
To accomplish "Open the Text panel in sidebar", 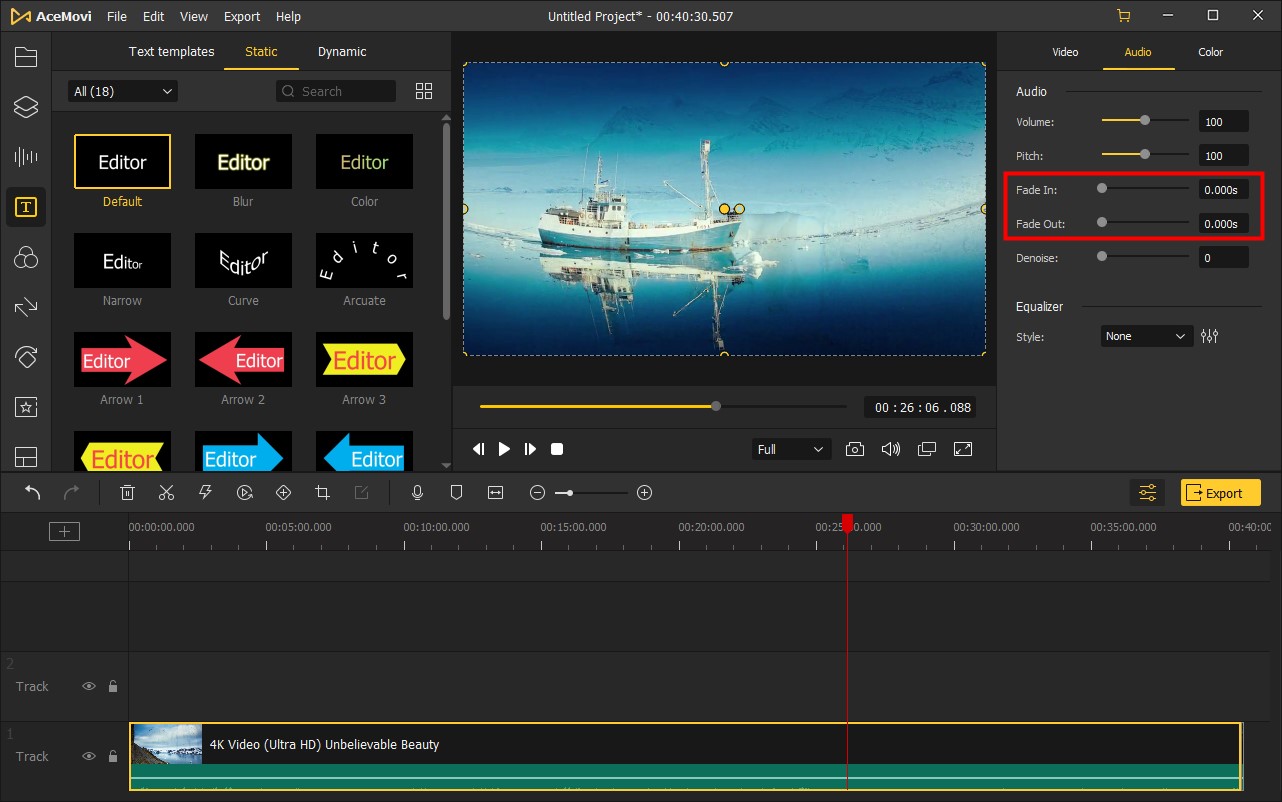I will 25,207.
